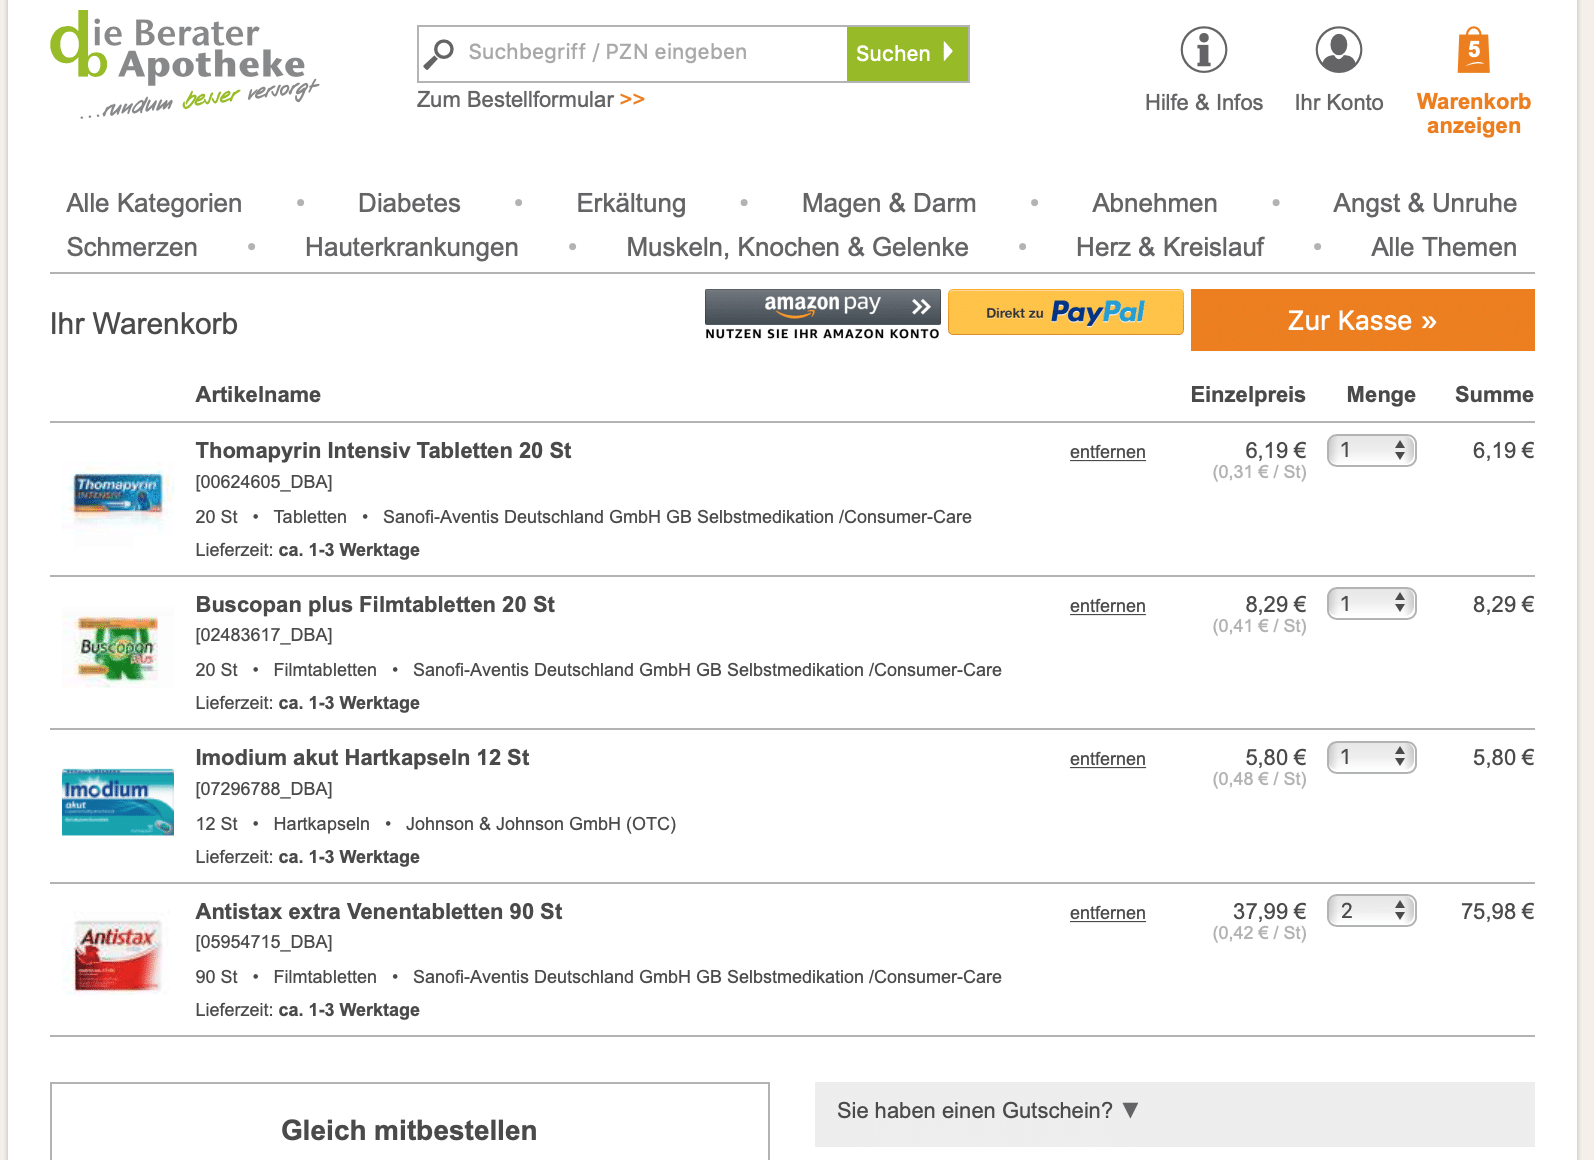Open Muskeln, Knochen & Gelenke category

[797, 247]
